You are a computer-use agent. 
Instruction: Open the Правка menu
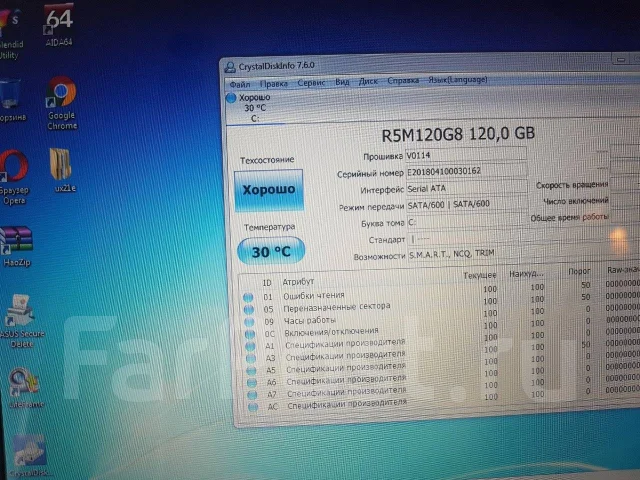click(273, 84)
